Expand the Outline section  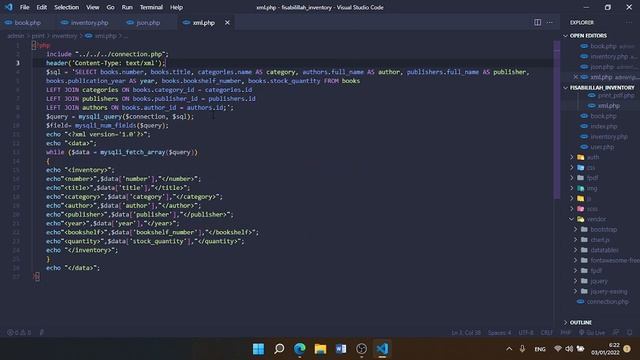point(580,322)
